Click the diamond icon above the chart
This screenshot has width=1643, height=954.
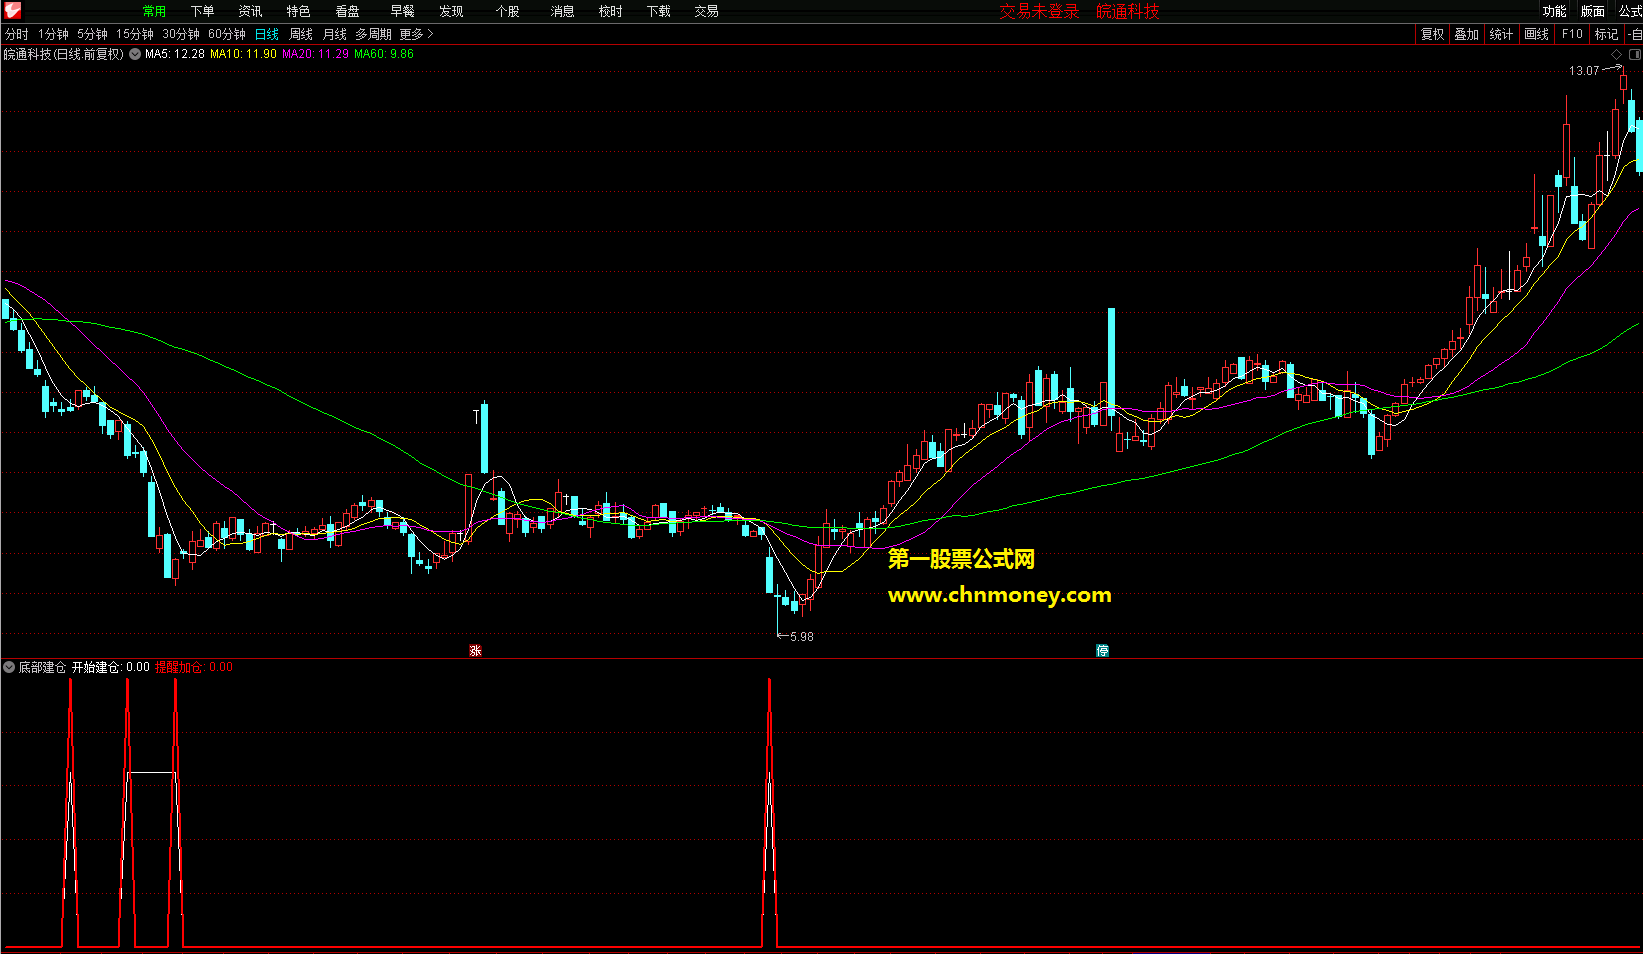[1617, 54]
